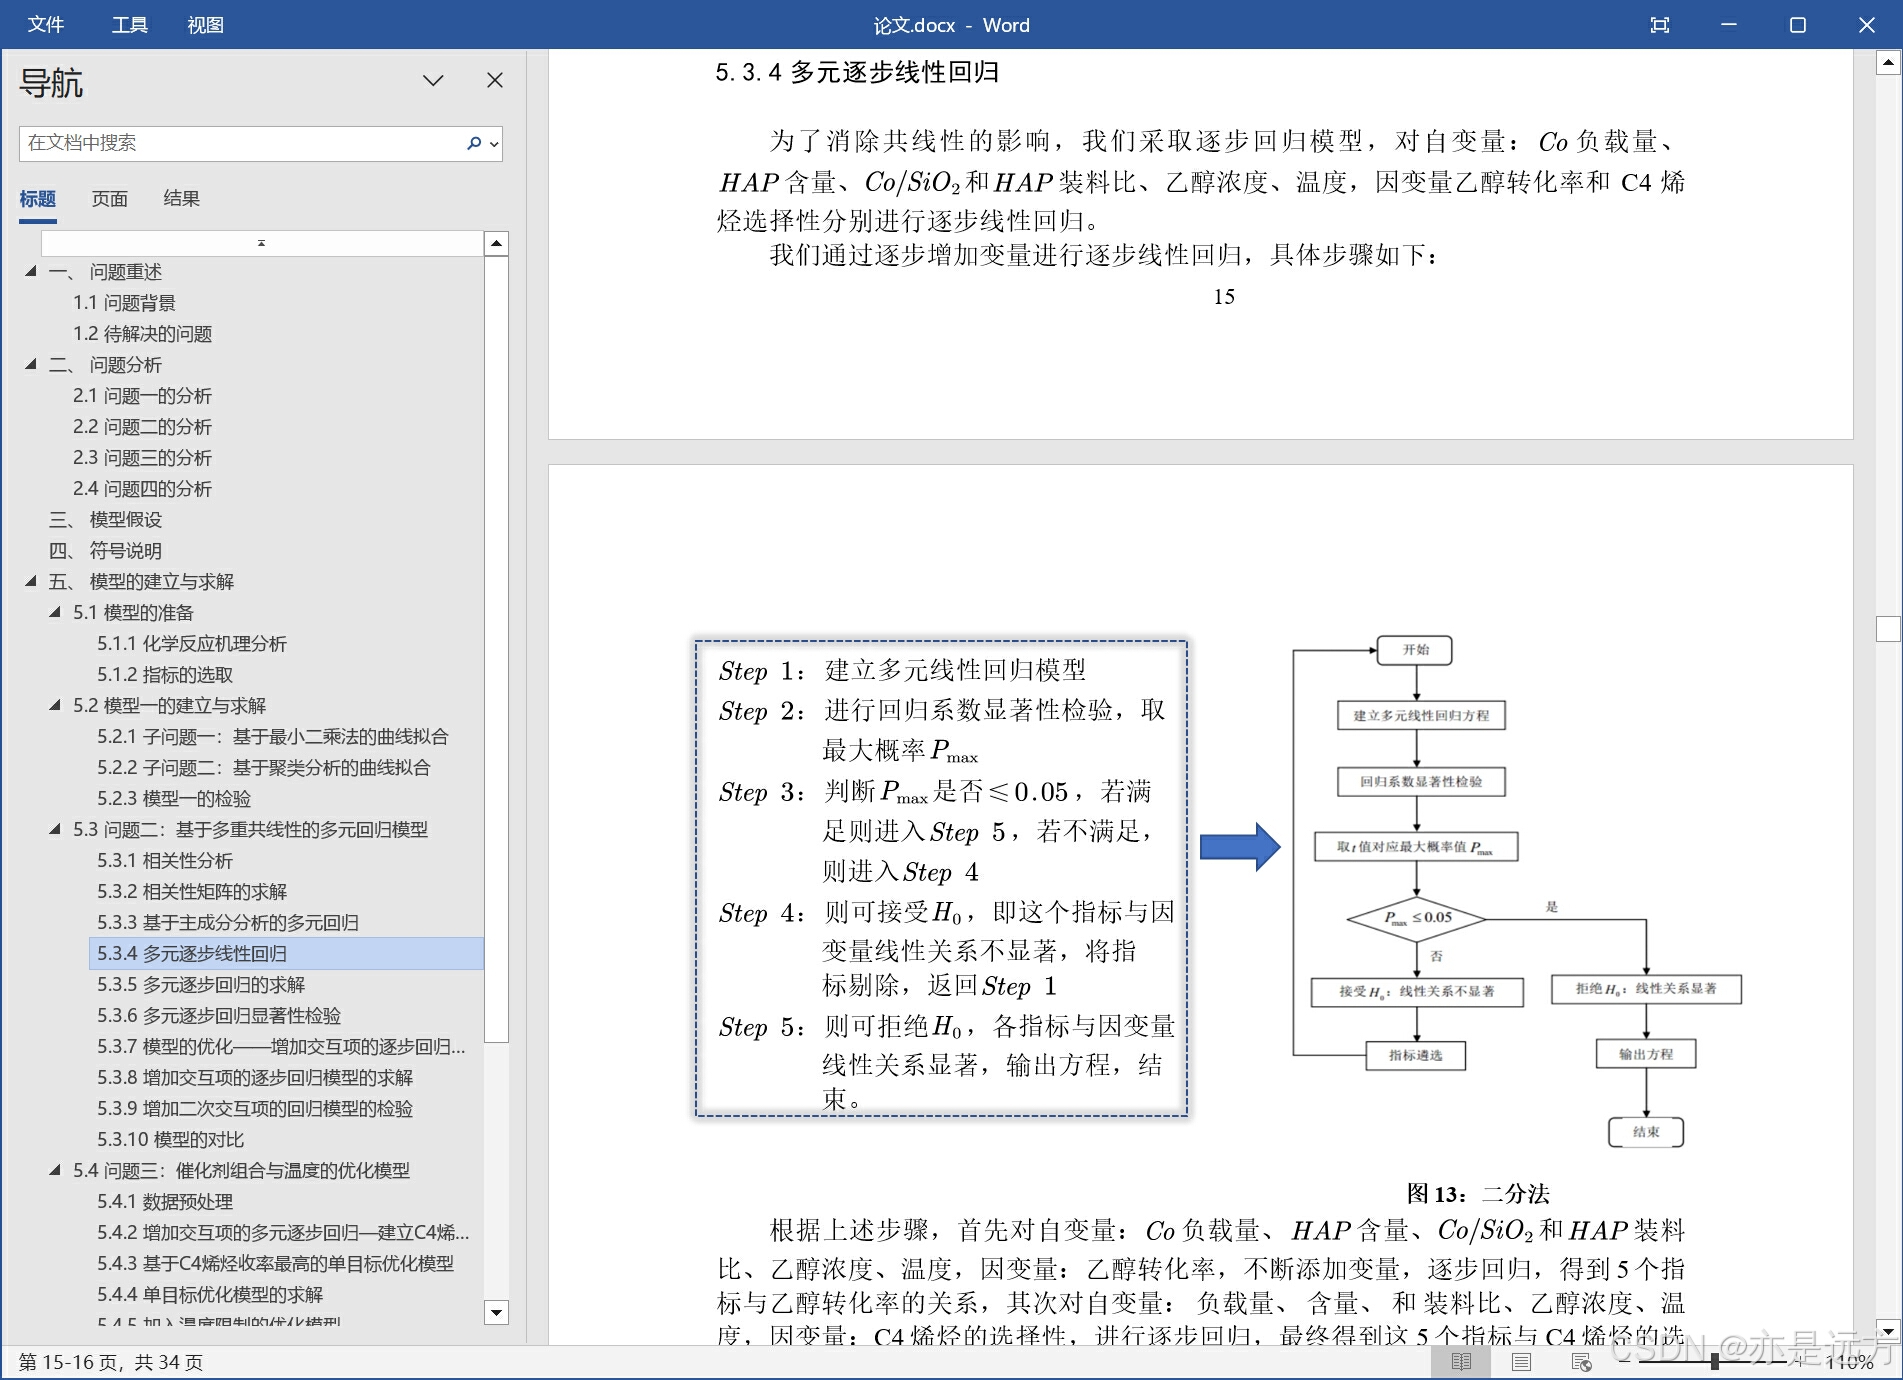This screenshot has width=1903, height=1380.
Task: Go to heading 5.2.1 子问题一
Action: [273, 736]
